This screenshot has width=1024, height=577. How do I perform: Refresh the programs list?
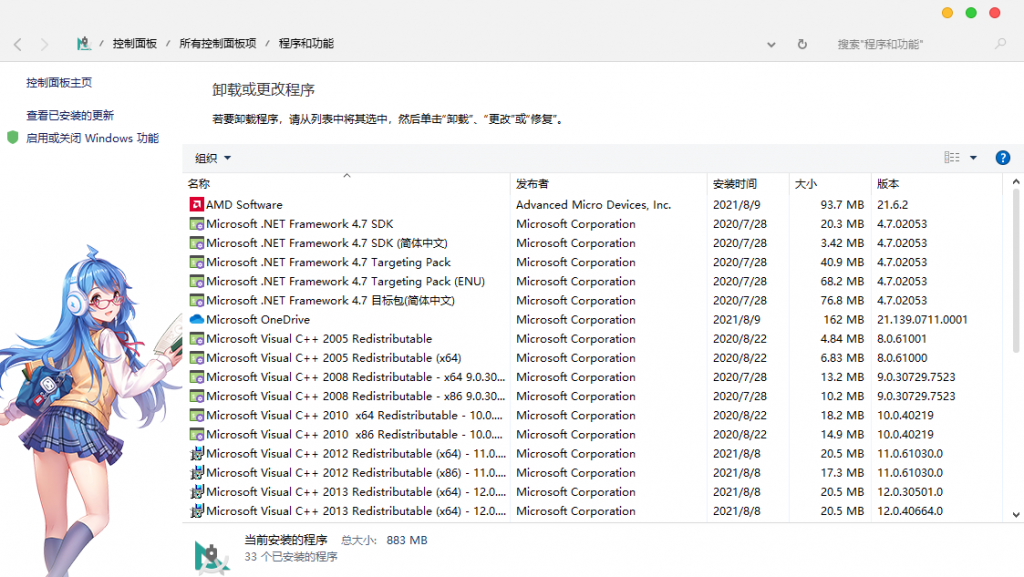tap(802, 44)
